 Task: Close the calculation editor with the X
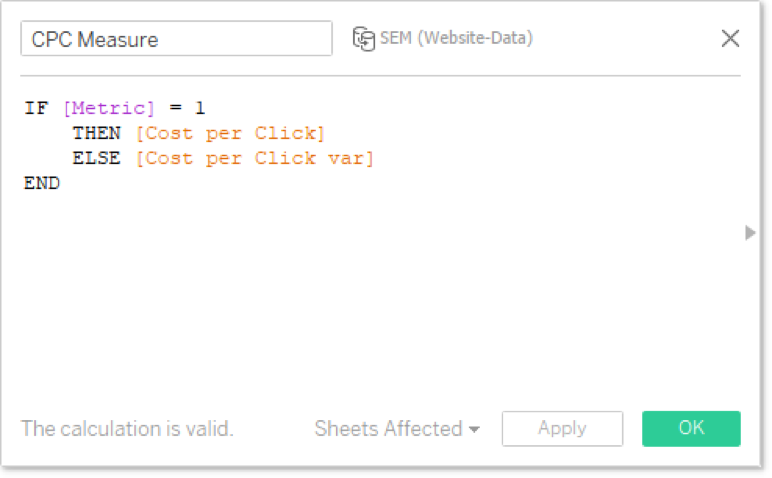point(730,38)
